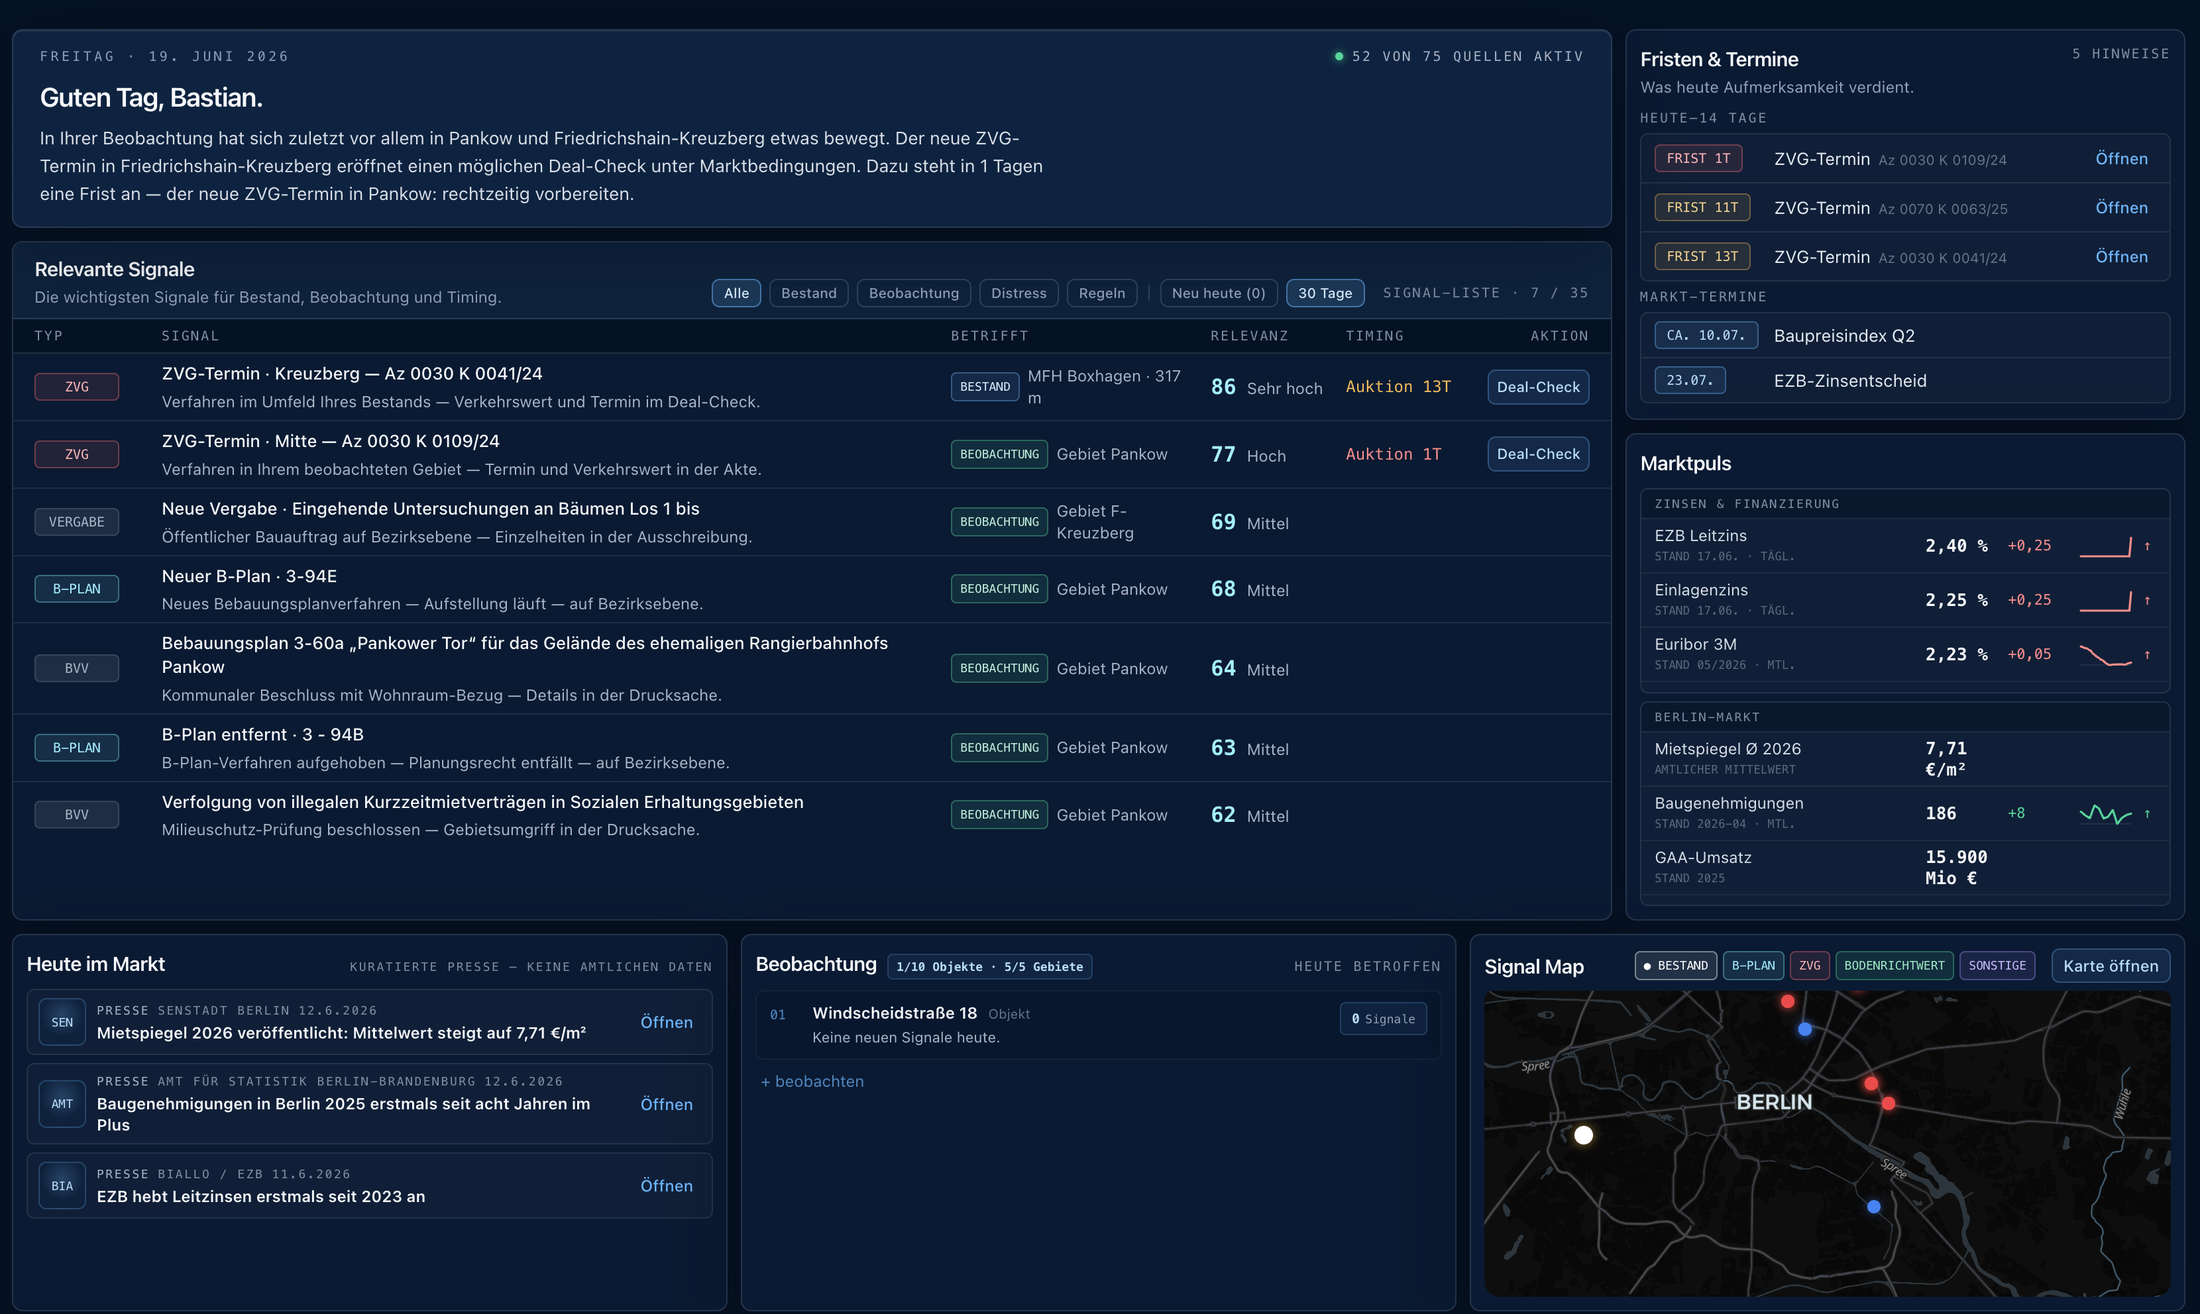2200x1314 pixels.
Task: Toggle the ZVG map layer chip
Action: coord(1809,965)
